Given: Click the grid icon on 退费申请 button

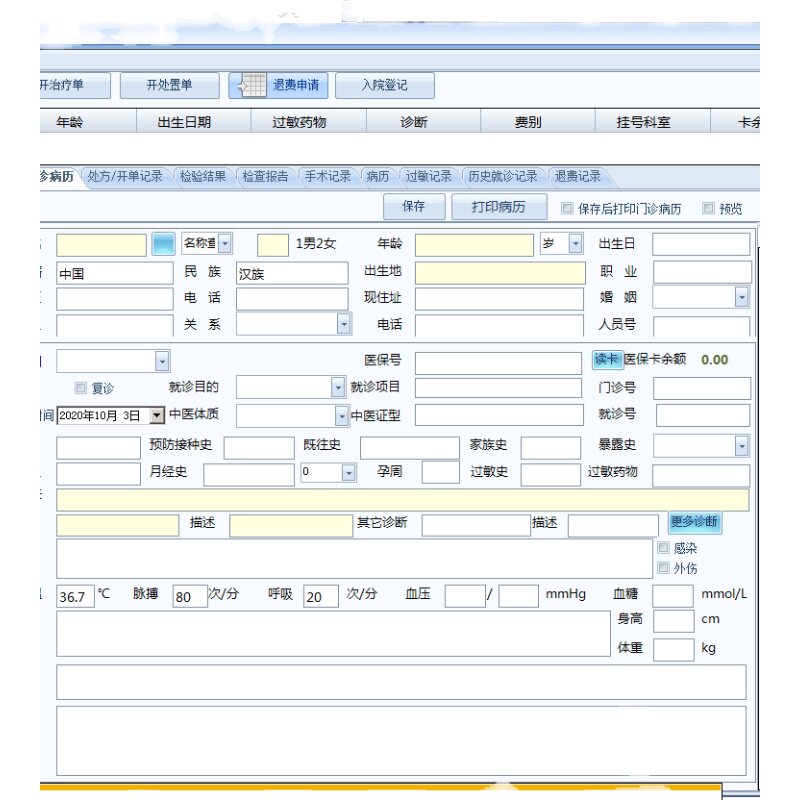Looking at the screenshot, I should pos(253,85).
